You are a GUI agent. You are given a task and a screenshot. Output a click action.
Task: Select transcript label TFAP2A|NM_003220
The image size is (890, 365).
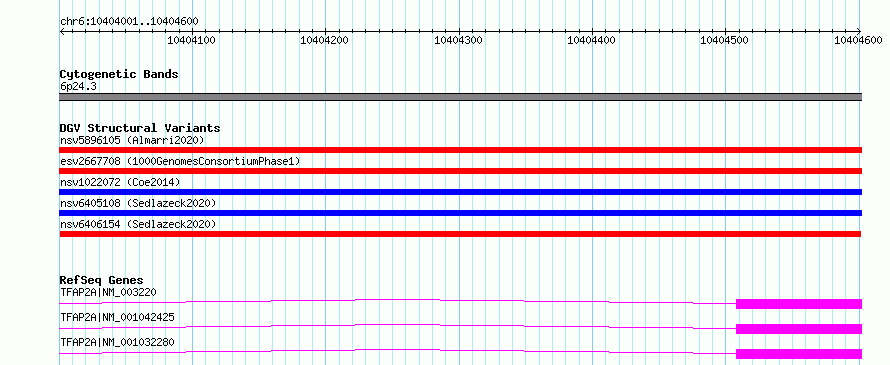click(x=108, y=292)
